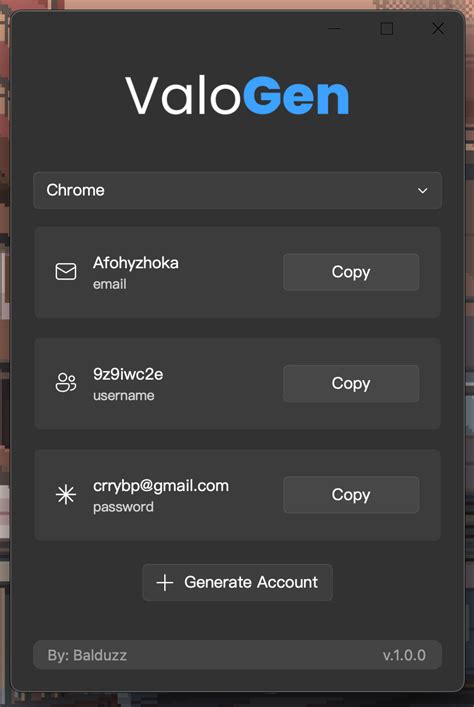This screenshot has width=474, height=707.
Task: Minimize the ValoGen window
Action: 334,28
